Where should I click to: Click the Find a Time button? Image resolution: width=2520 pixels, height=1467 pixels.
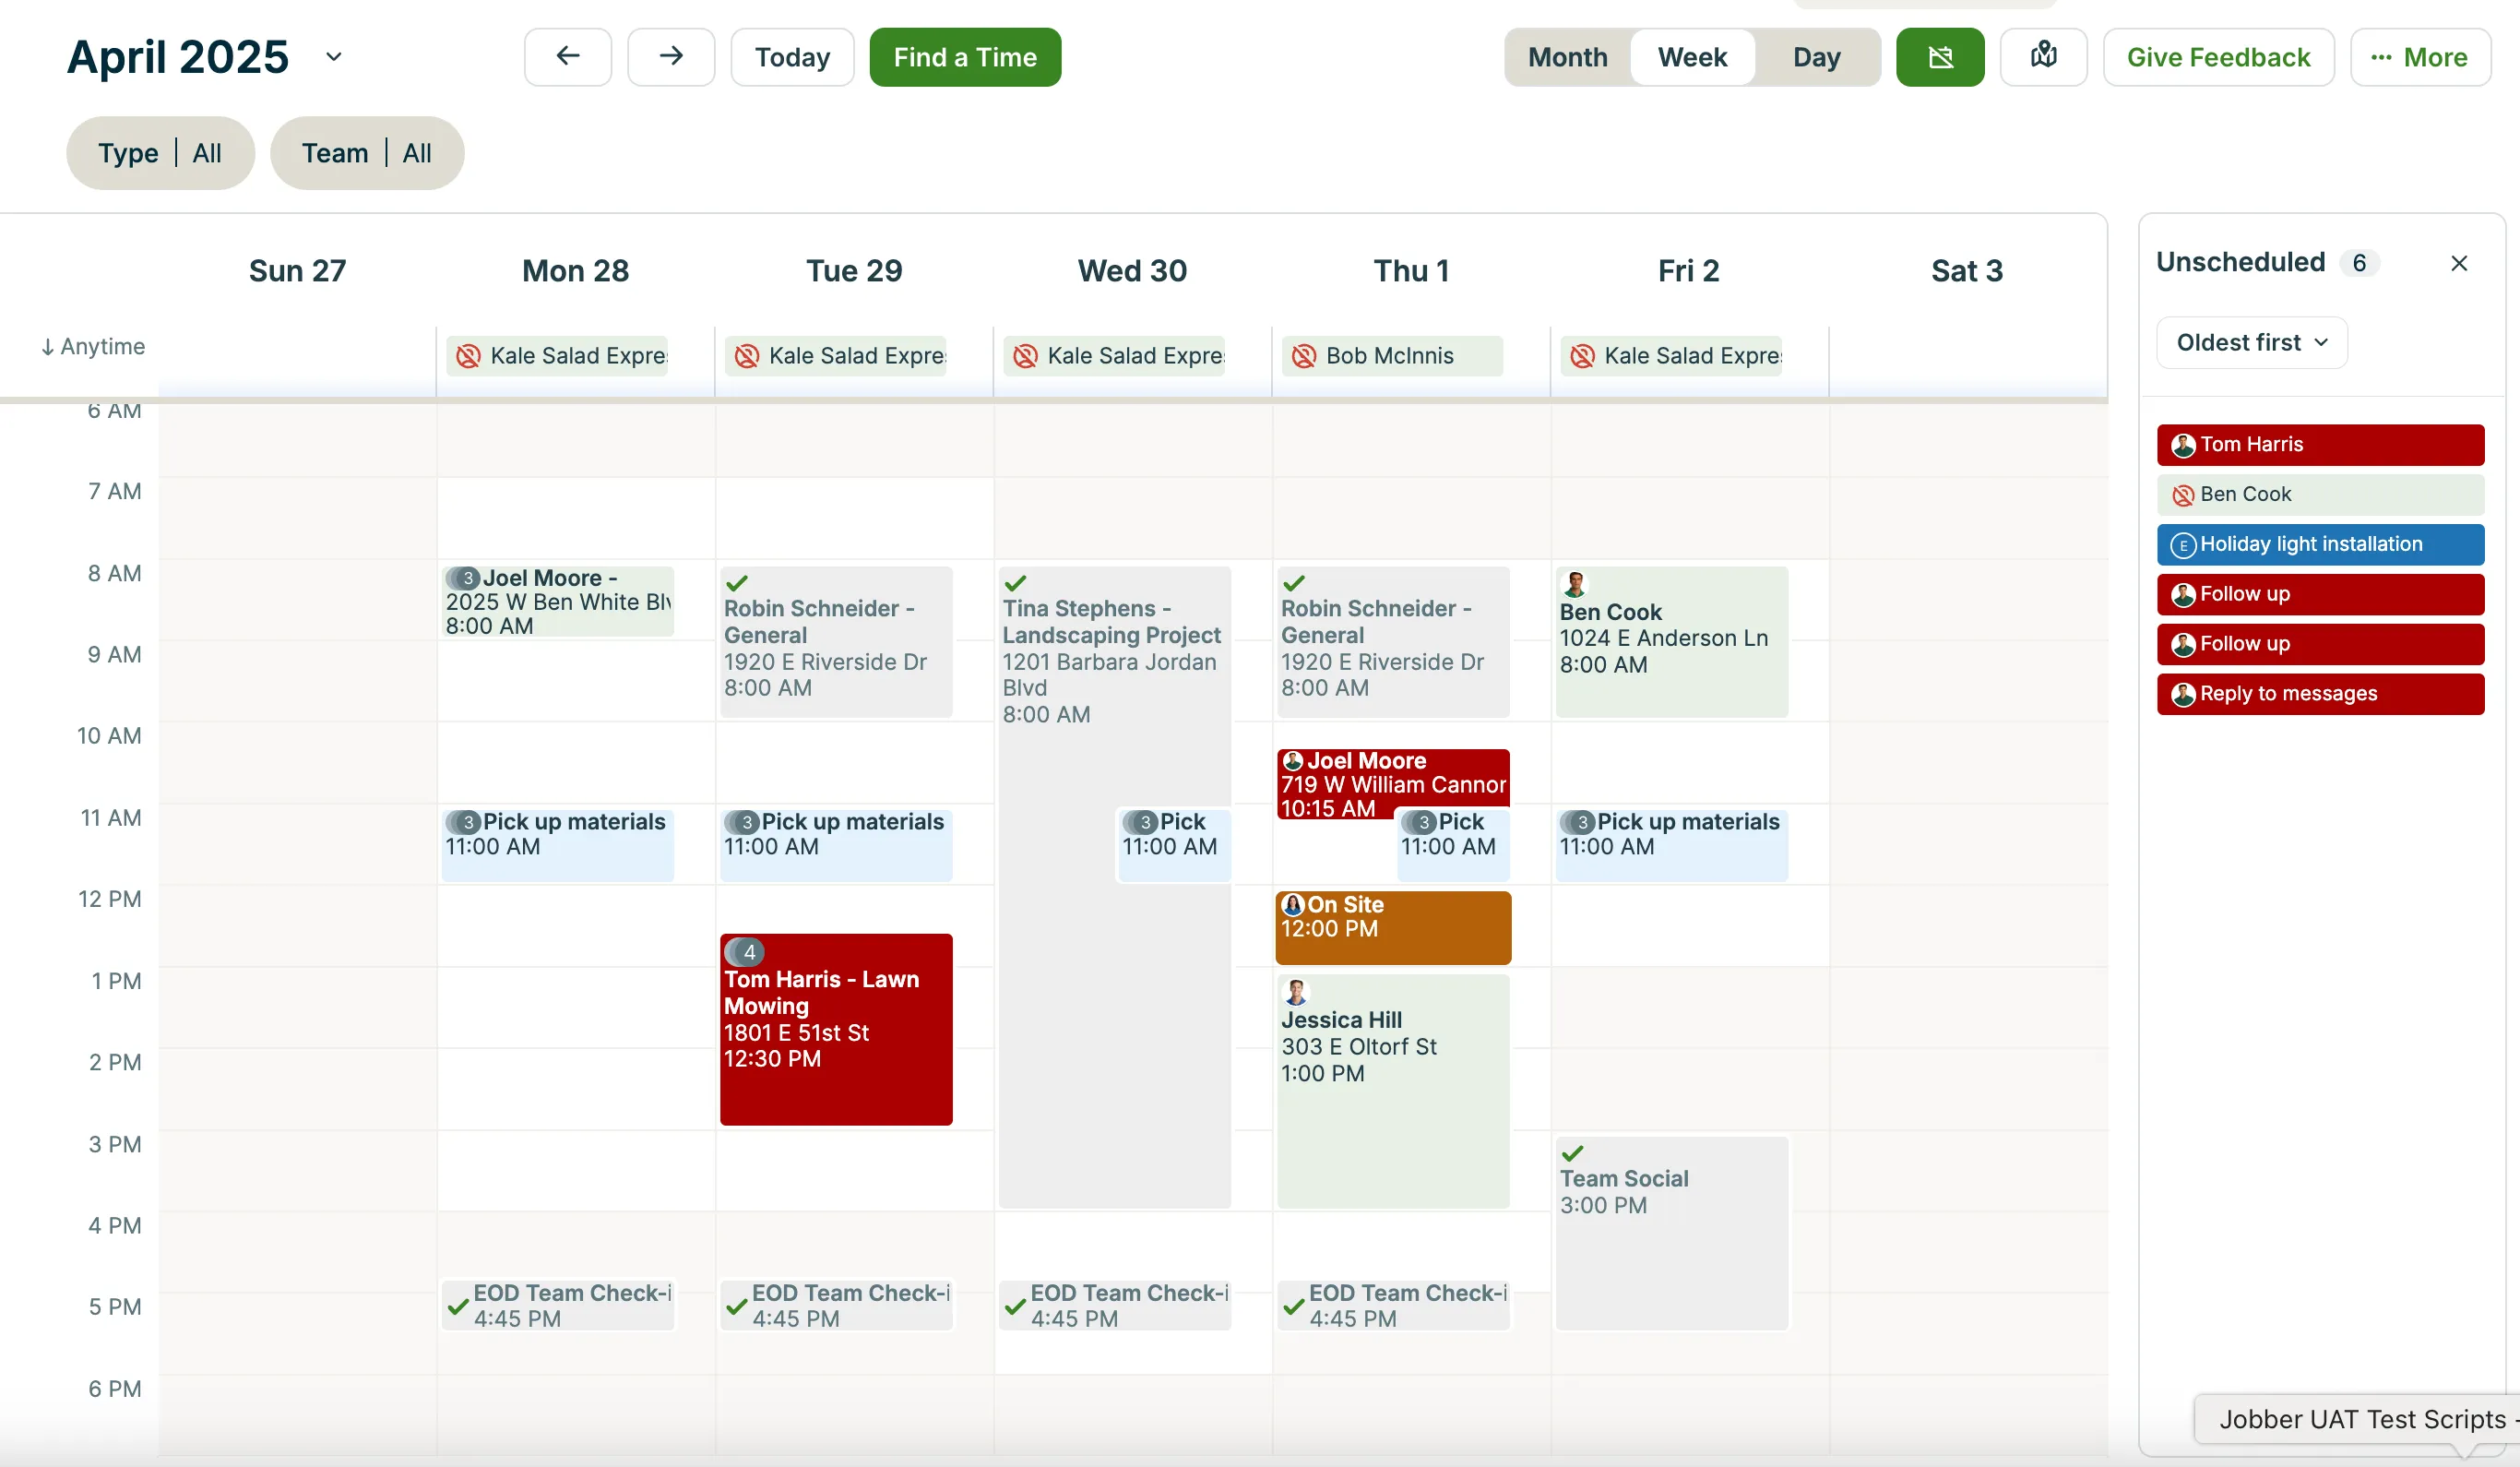click(x=965, y=57)
